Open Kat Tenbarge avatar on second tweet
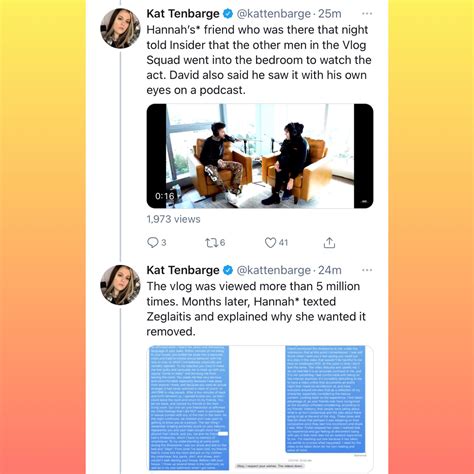 point(120,285)
